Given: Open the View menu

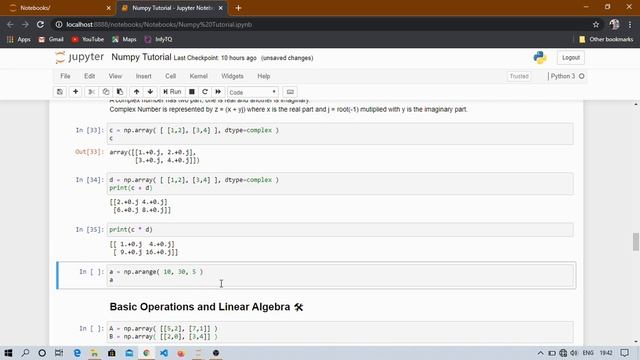Looking at the screenshot, I should pos(115,76).
